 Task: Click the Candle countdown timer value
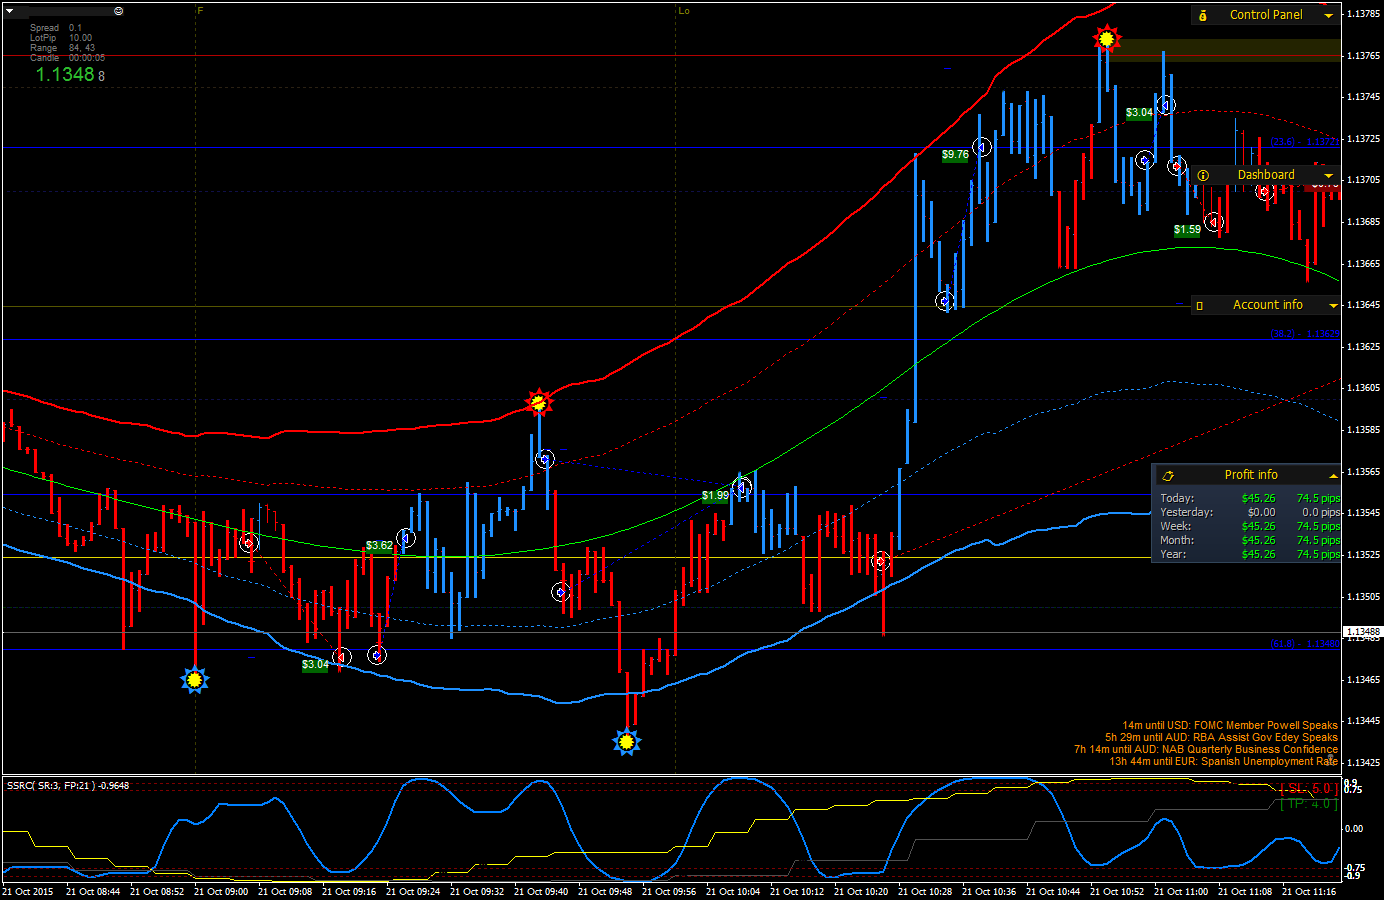[87, 58]
